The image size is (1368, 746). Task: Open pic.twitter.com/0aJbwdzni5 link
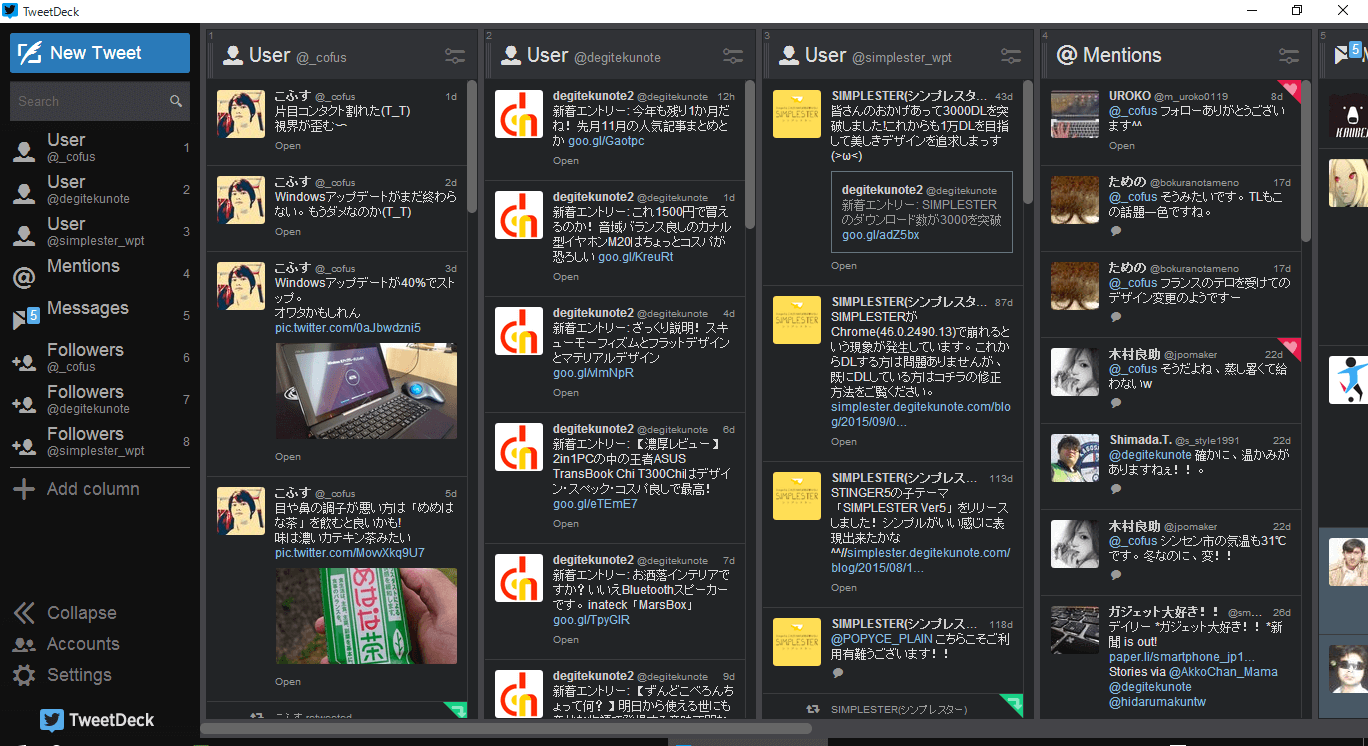pyautogui.click(x=348, y=328)
